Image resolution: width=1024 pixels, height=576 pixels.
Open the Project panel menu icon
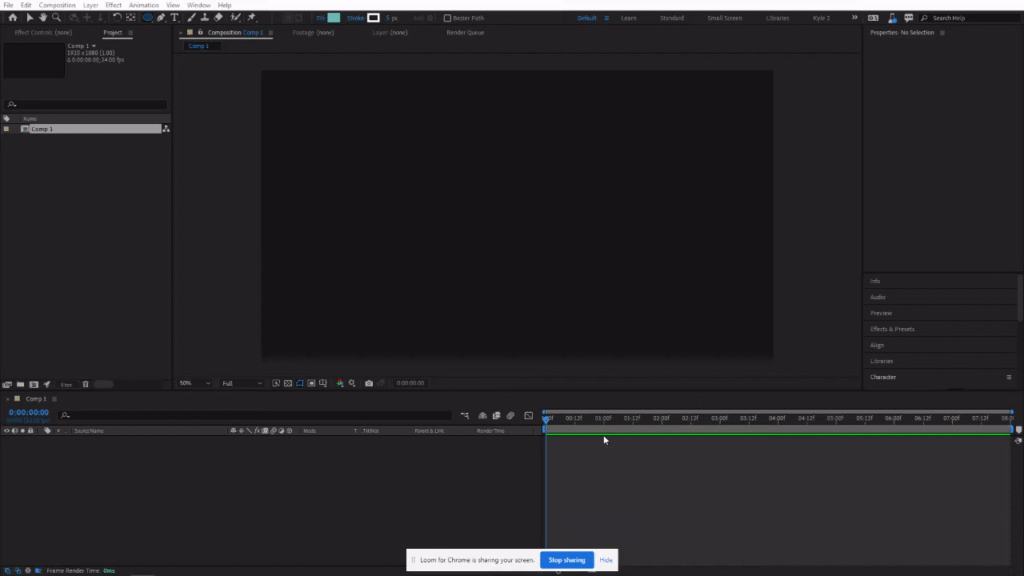[x=131, y=33]
